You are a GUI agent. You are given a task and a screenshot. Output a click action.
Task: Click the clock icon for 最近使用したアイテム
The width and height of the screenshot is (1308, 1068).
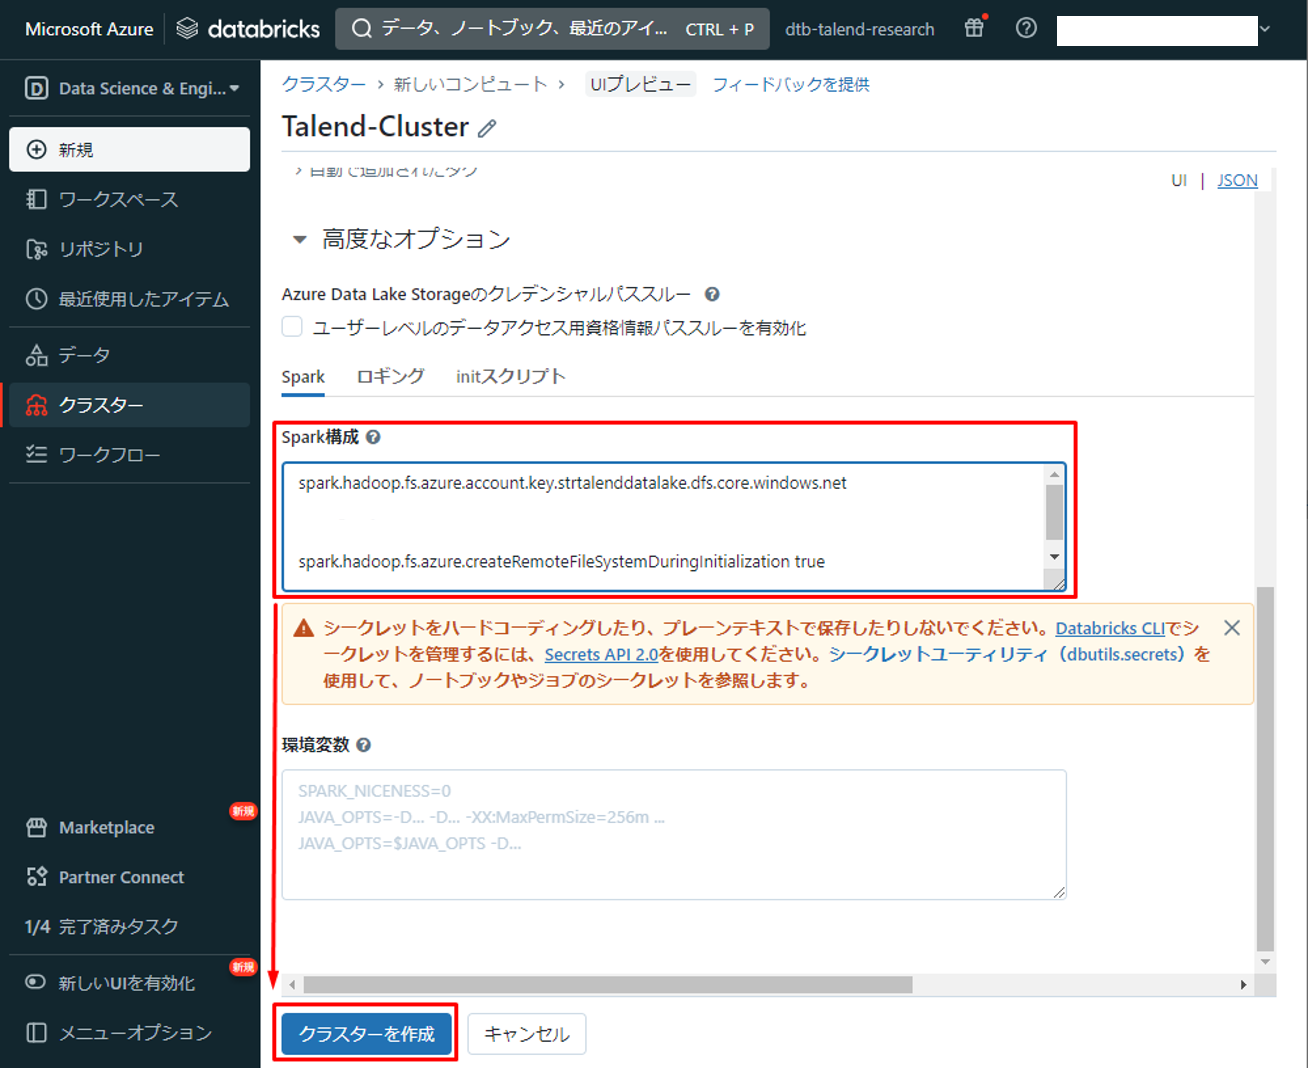coord(37,299)
